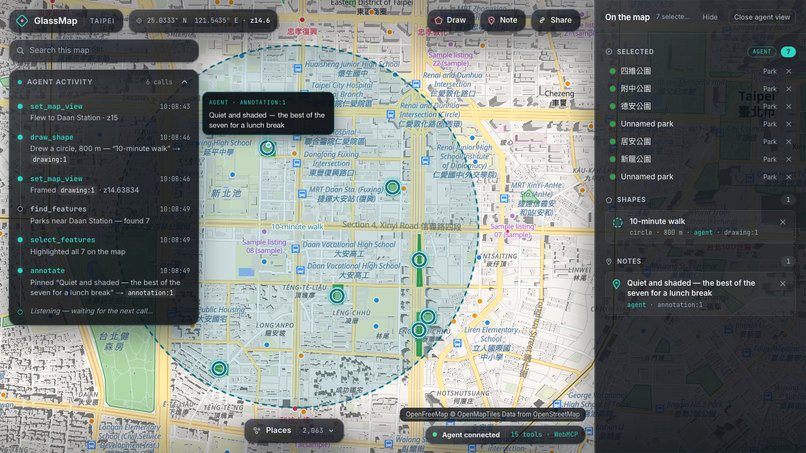Remove last Unnamed park from selection
This screenshot has width=806, height=453.
(789, 177)
